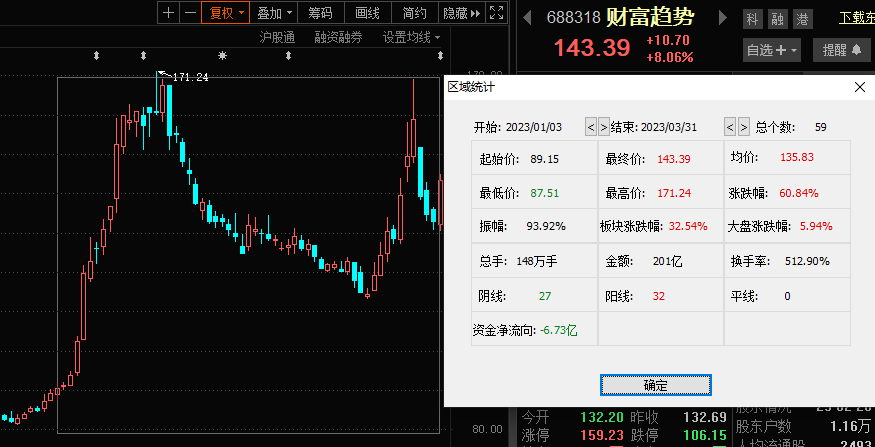
Task: Click the zoom-in plus button in chart toolbar
Action: click(168, 13)
